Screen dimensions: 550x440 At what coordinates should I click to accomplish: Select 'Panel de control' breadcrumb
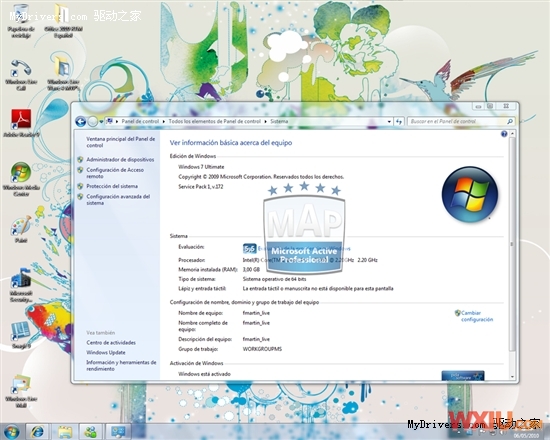pyautogui.click(x=140, y=121)
